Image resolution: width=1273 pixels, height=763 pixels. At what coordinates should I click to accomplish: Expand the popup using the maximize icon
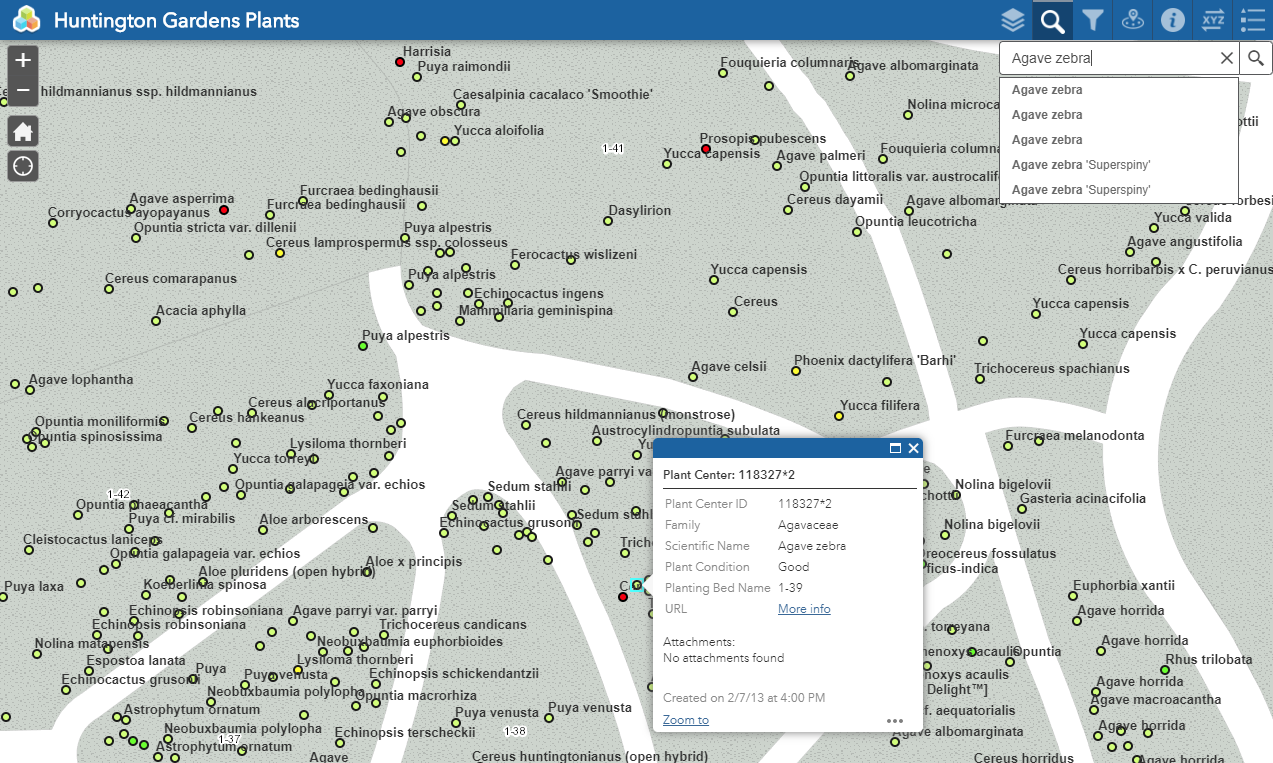click(894, 448)
